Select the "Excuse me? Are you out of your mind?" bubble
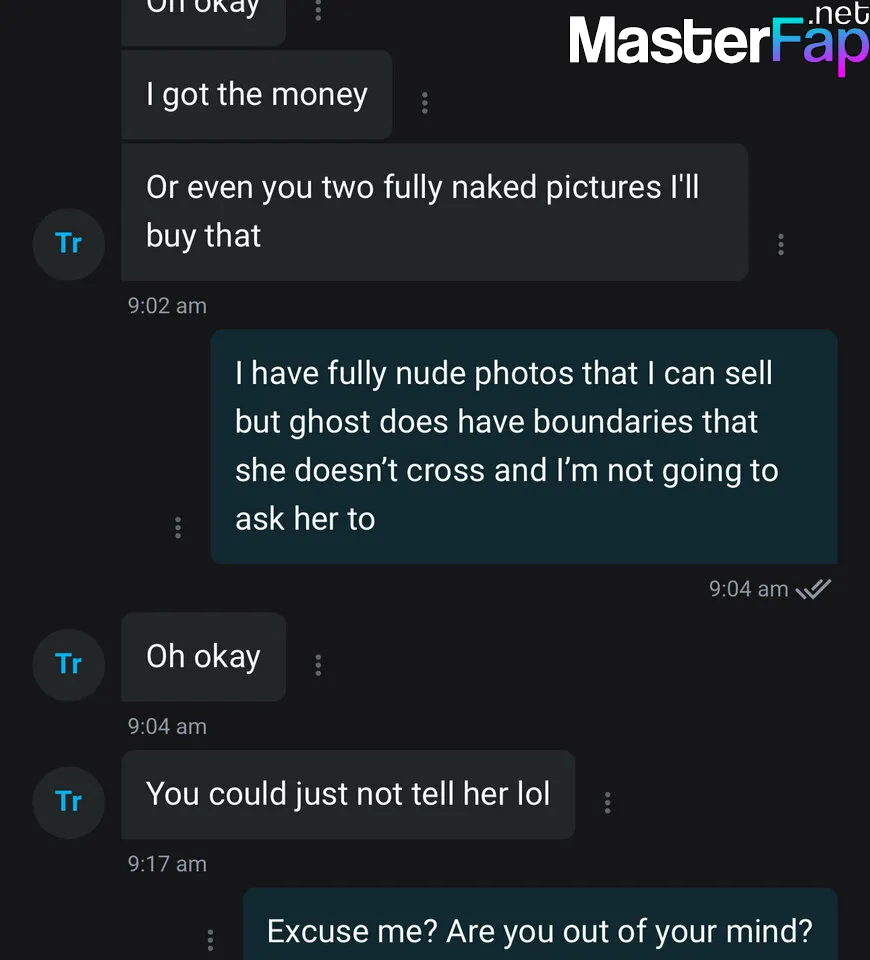The height and width of the screenshot is (960, 870). click(540, 924)
